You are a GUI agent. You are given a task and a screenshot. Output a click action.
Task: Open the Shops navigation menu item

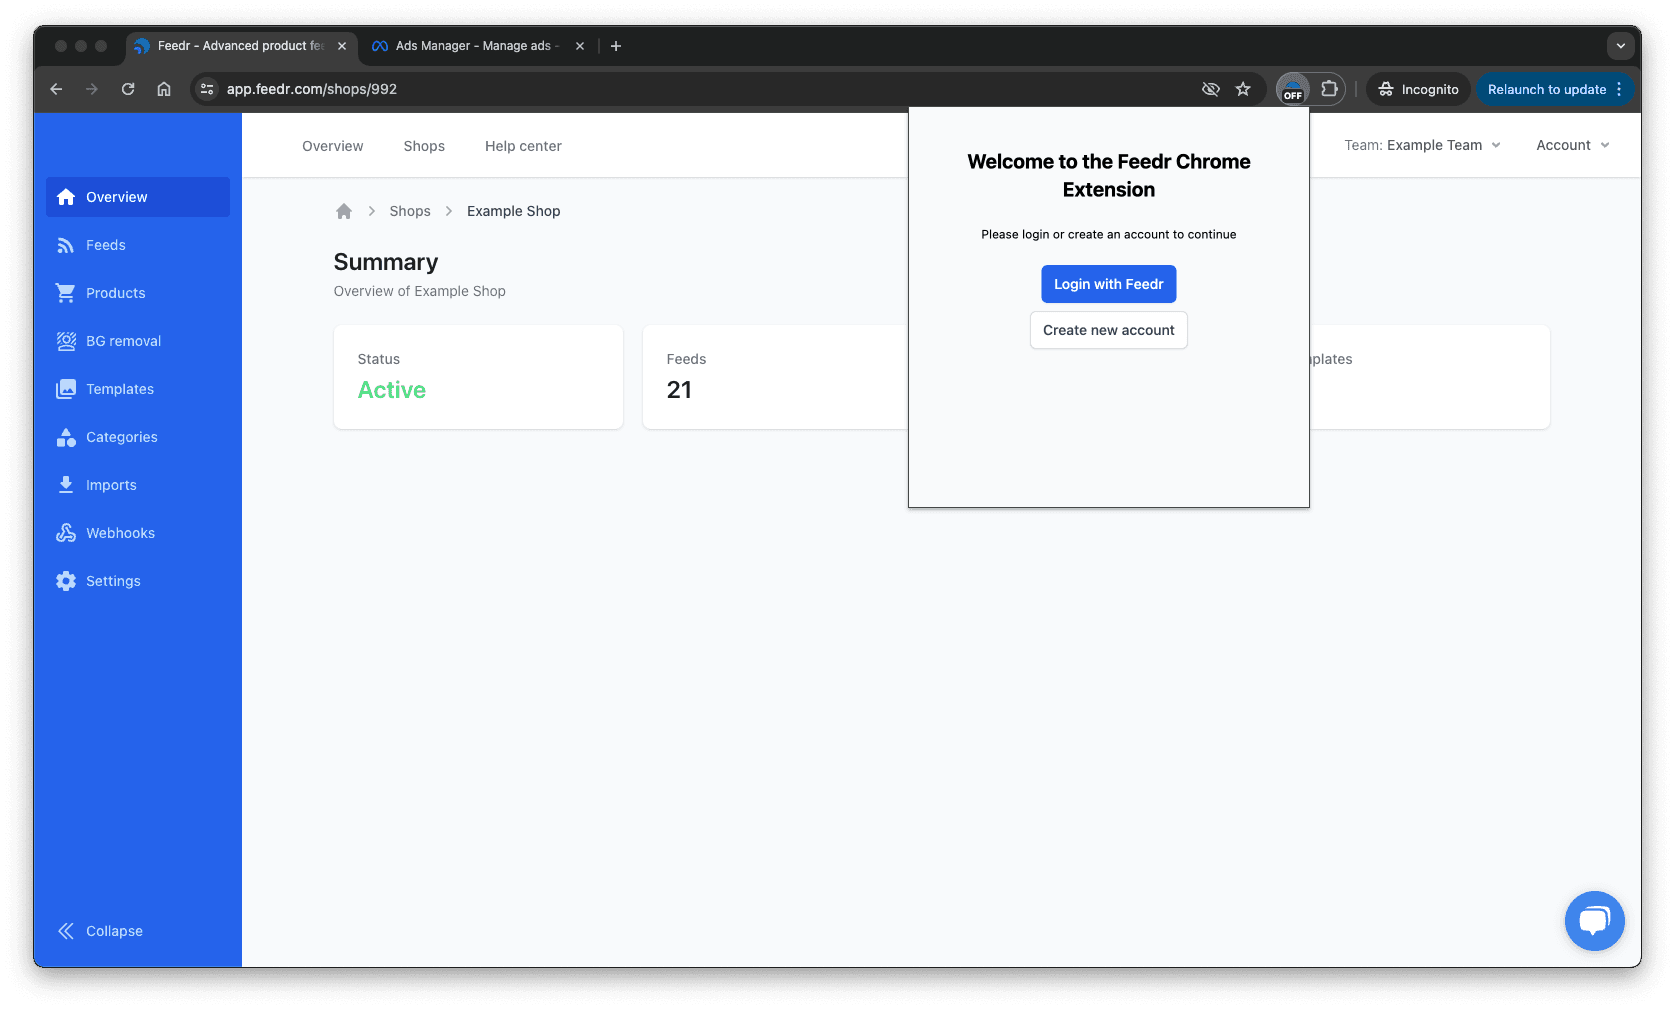[x=423, y=145]
